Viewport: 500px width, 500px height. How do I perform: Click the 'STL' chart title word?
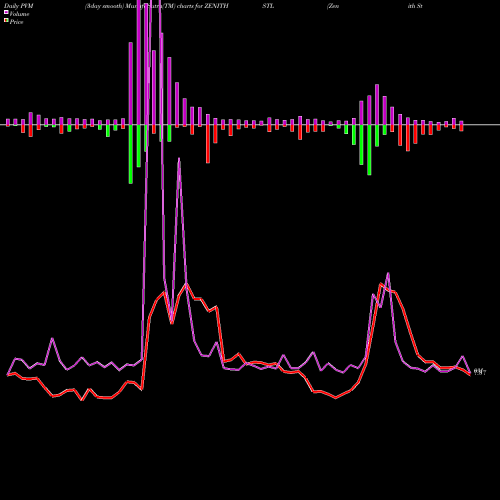(x=268, y=6)
